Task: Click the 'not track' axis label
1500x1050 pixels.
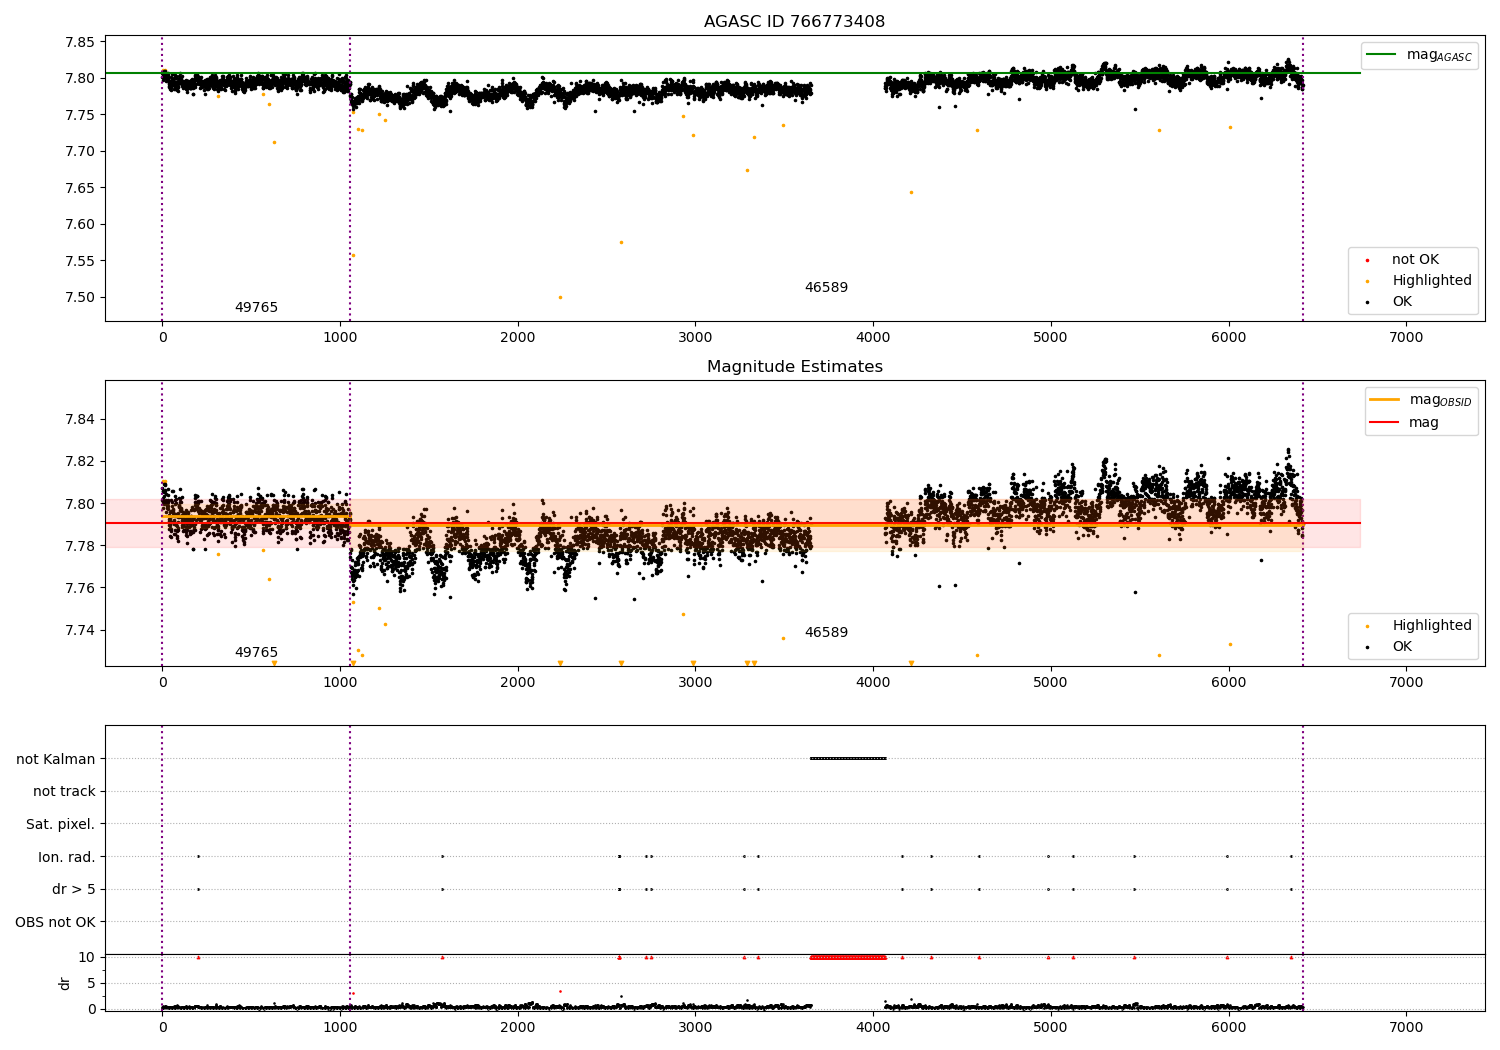Action: (64, 792)
